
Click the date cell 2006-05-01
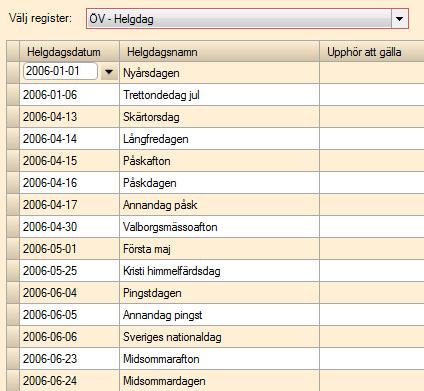coord(69,249)
